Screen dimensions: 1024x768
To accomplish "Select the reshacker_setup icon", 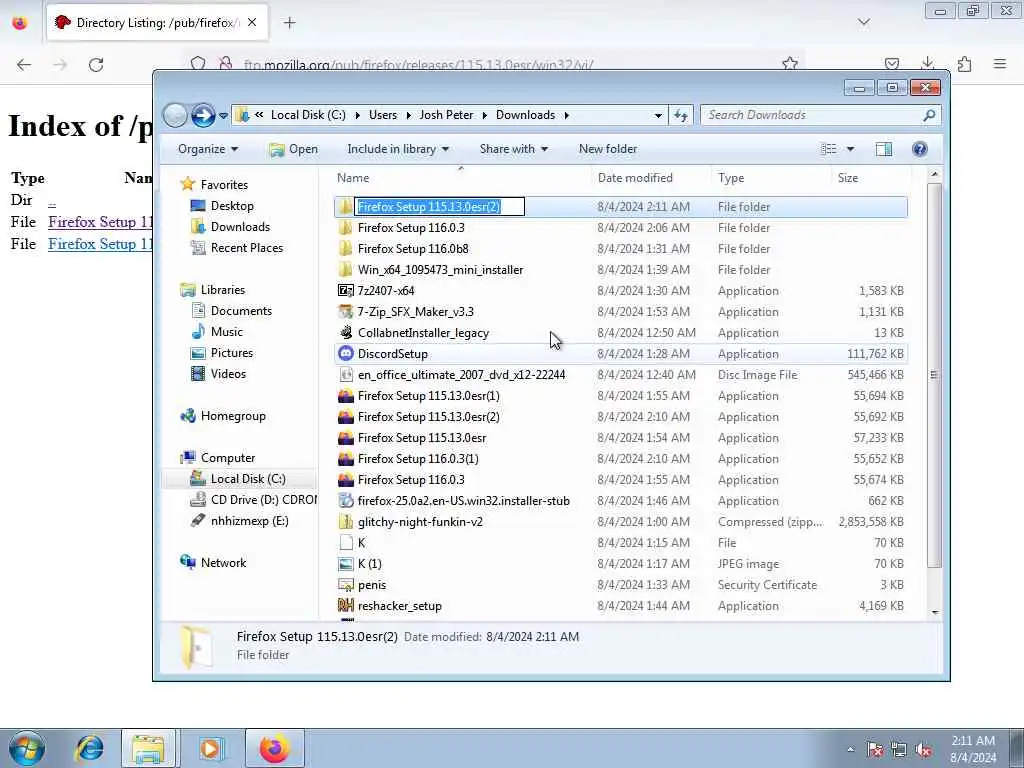I will tap(345, 605).
